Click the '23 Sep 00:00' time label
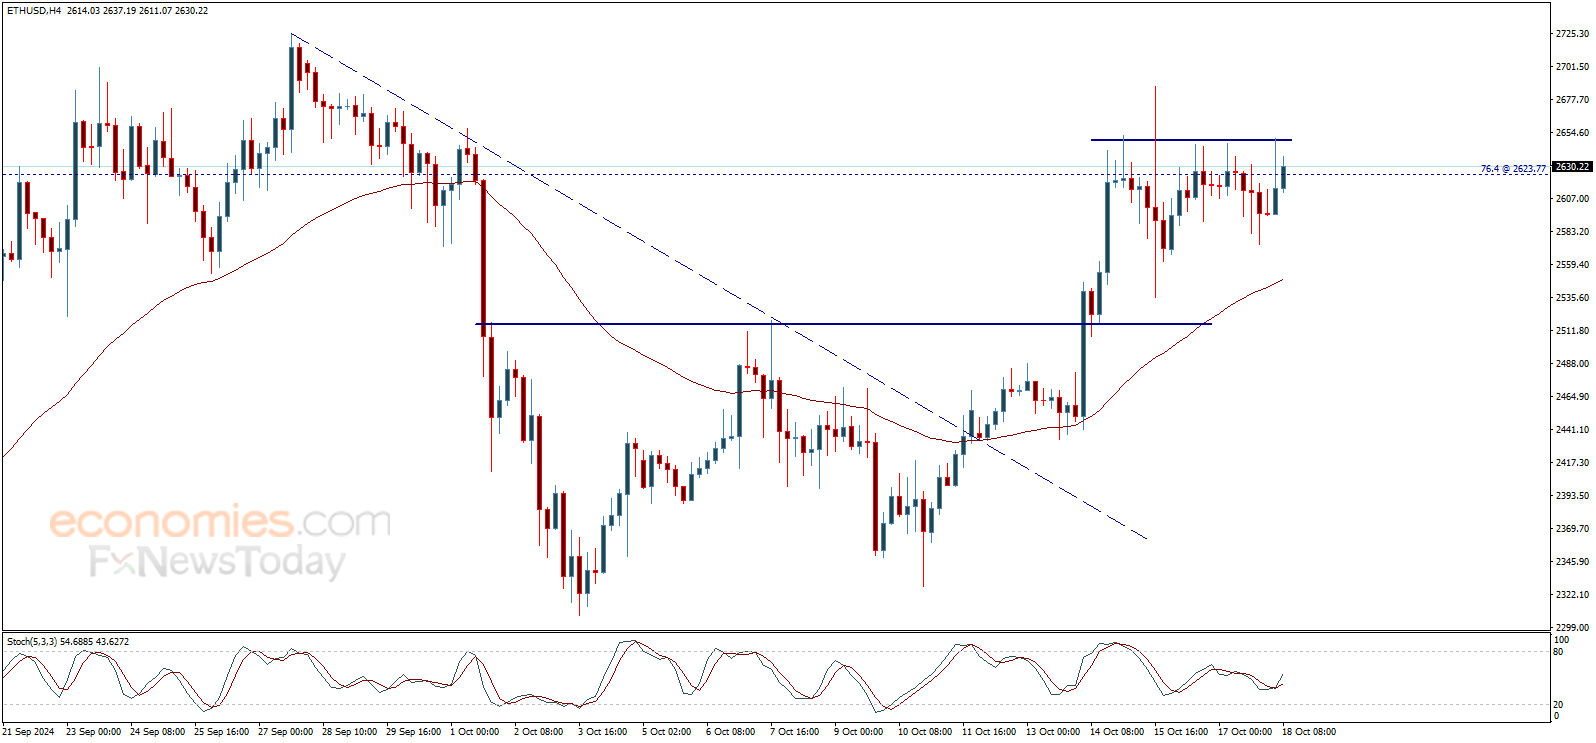 (x=93, y=732)
